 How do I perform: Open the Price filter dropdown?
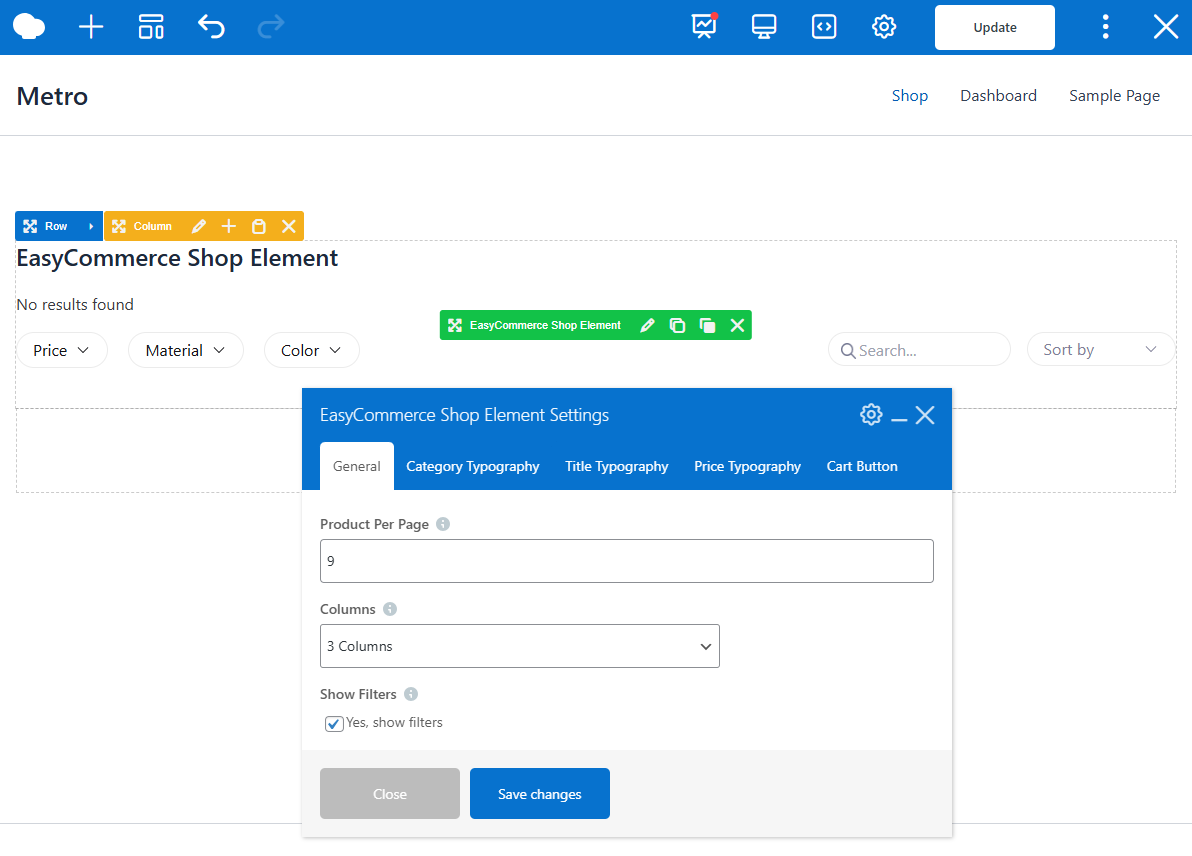tap(62, 350)
